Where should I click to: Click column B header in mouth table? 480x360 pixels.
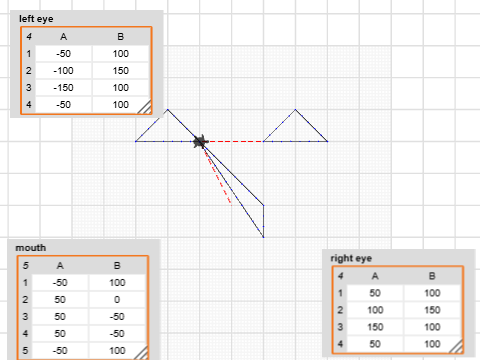117,266
